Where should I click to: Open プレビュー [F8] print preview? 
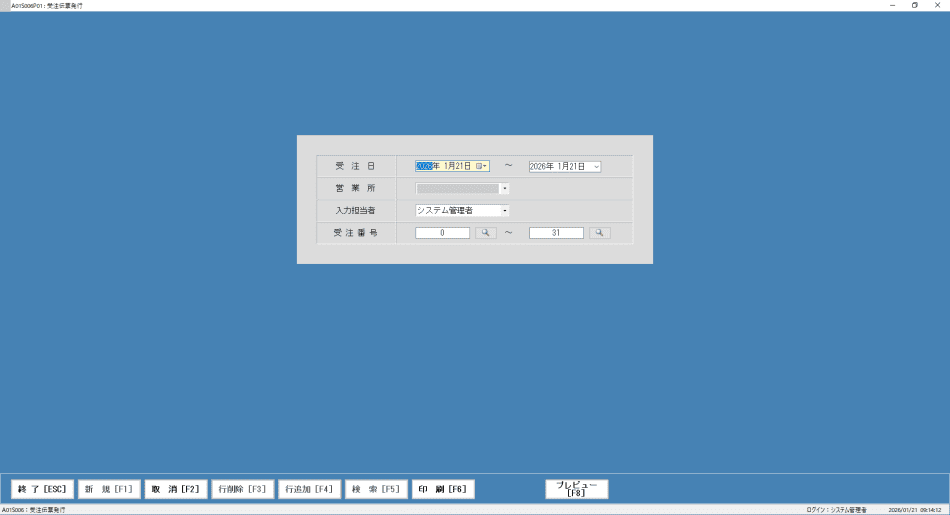point(576,489)
